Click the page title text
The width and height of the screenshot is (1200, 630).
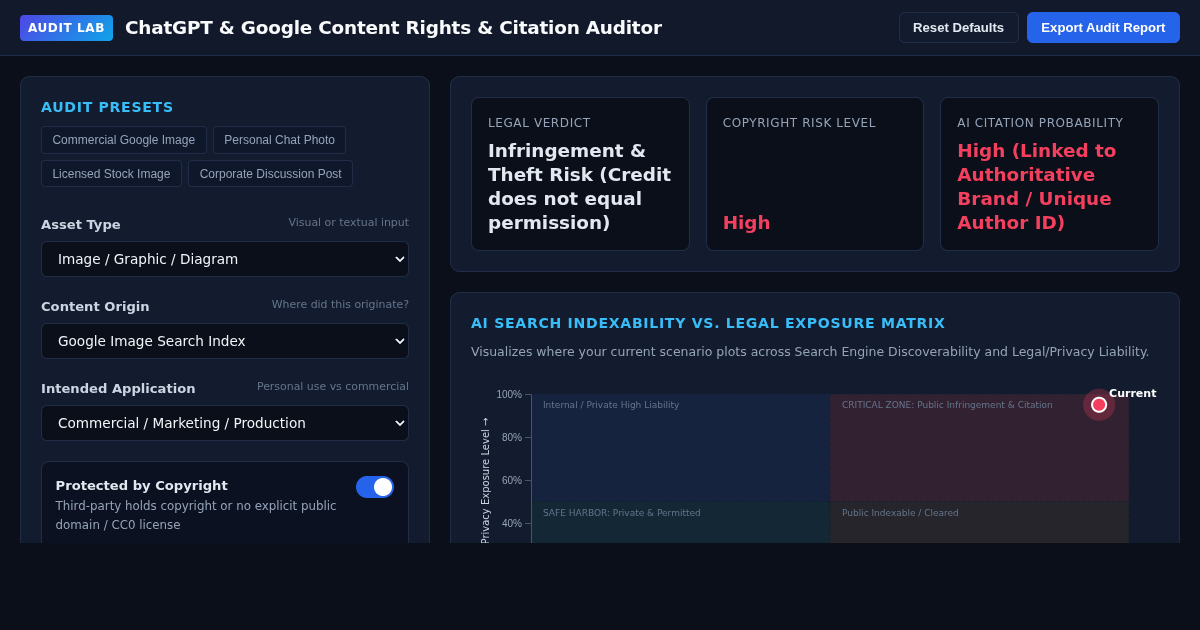tap(393, 28)
